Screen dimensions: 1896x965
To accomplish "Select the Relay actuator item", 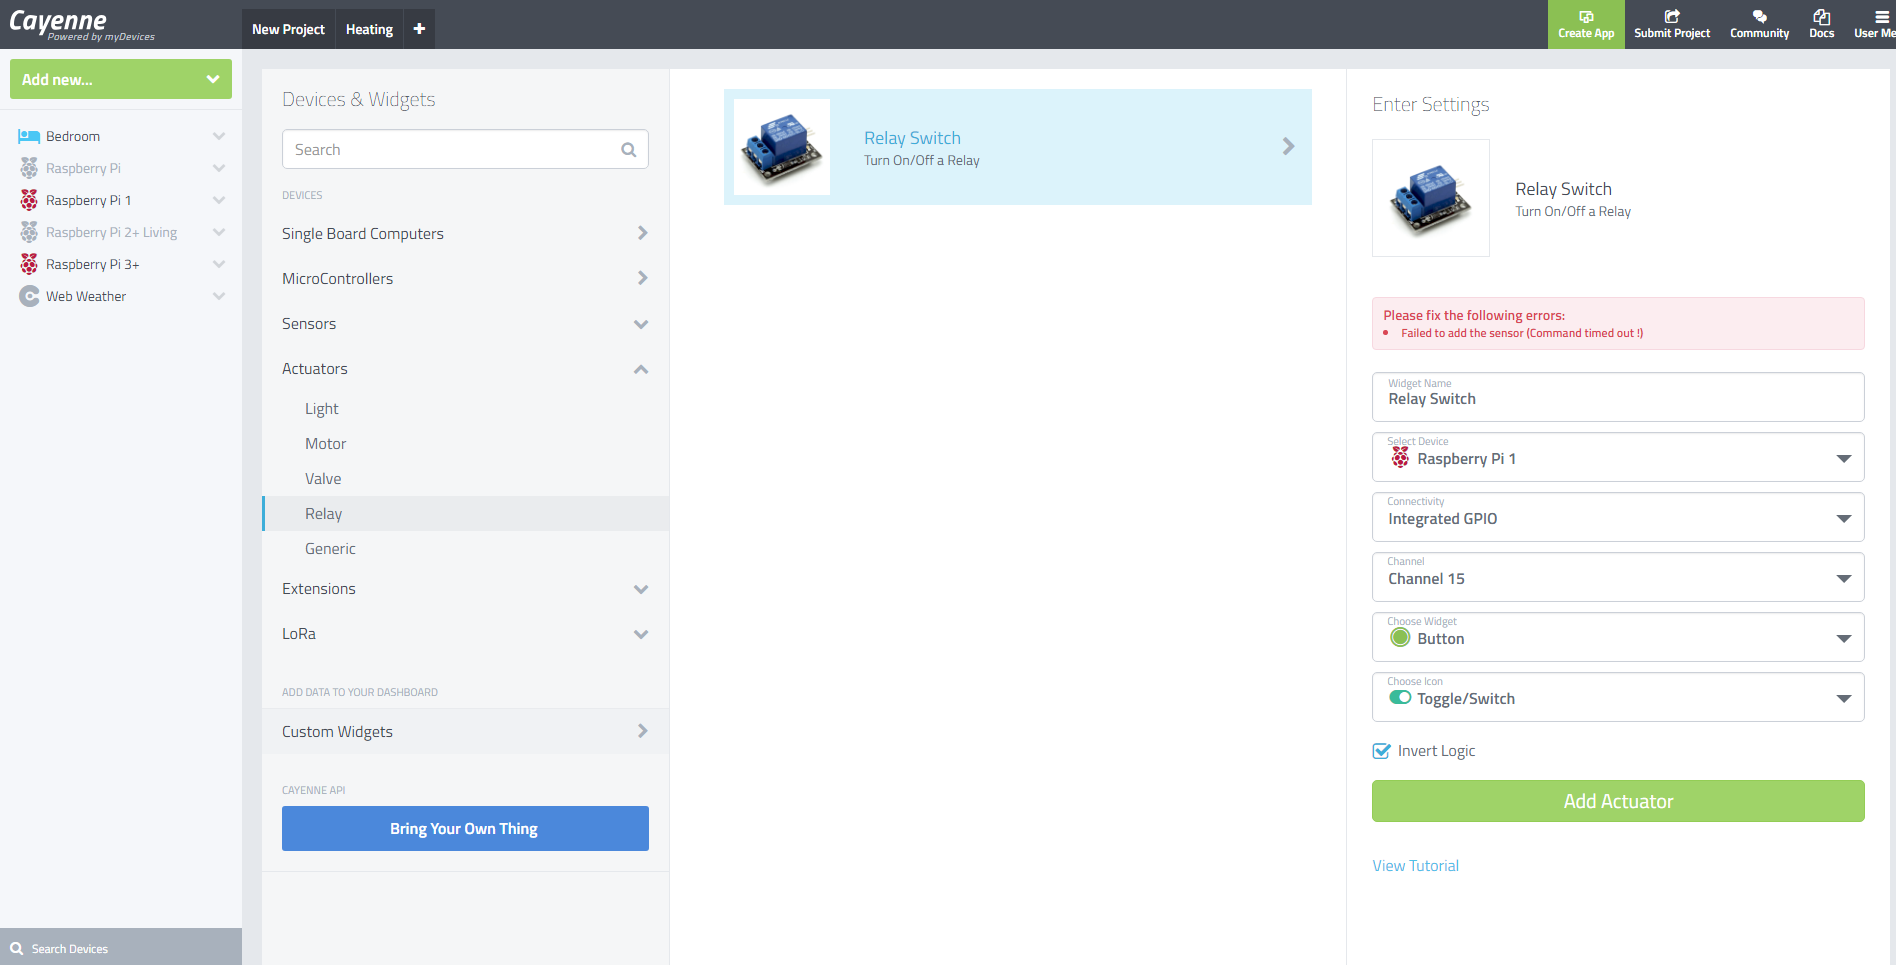I will 465,514.
